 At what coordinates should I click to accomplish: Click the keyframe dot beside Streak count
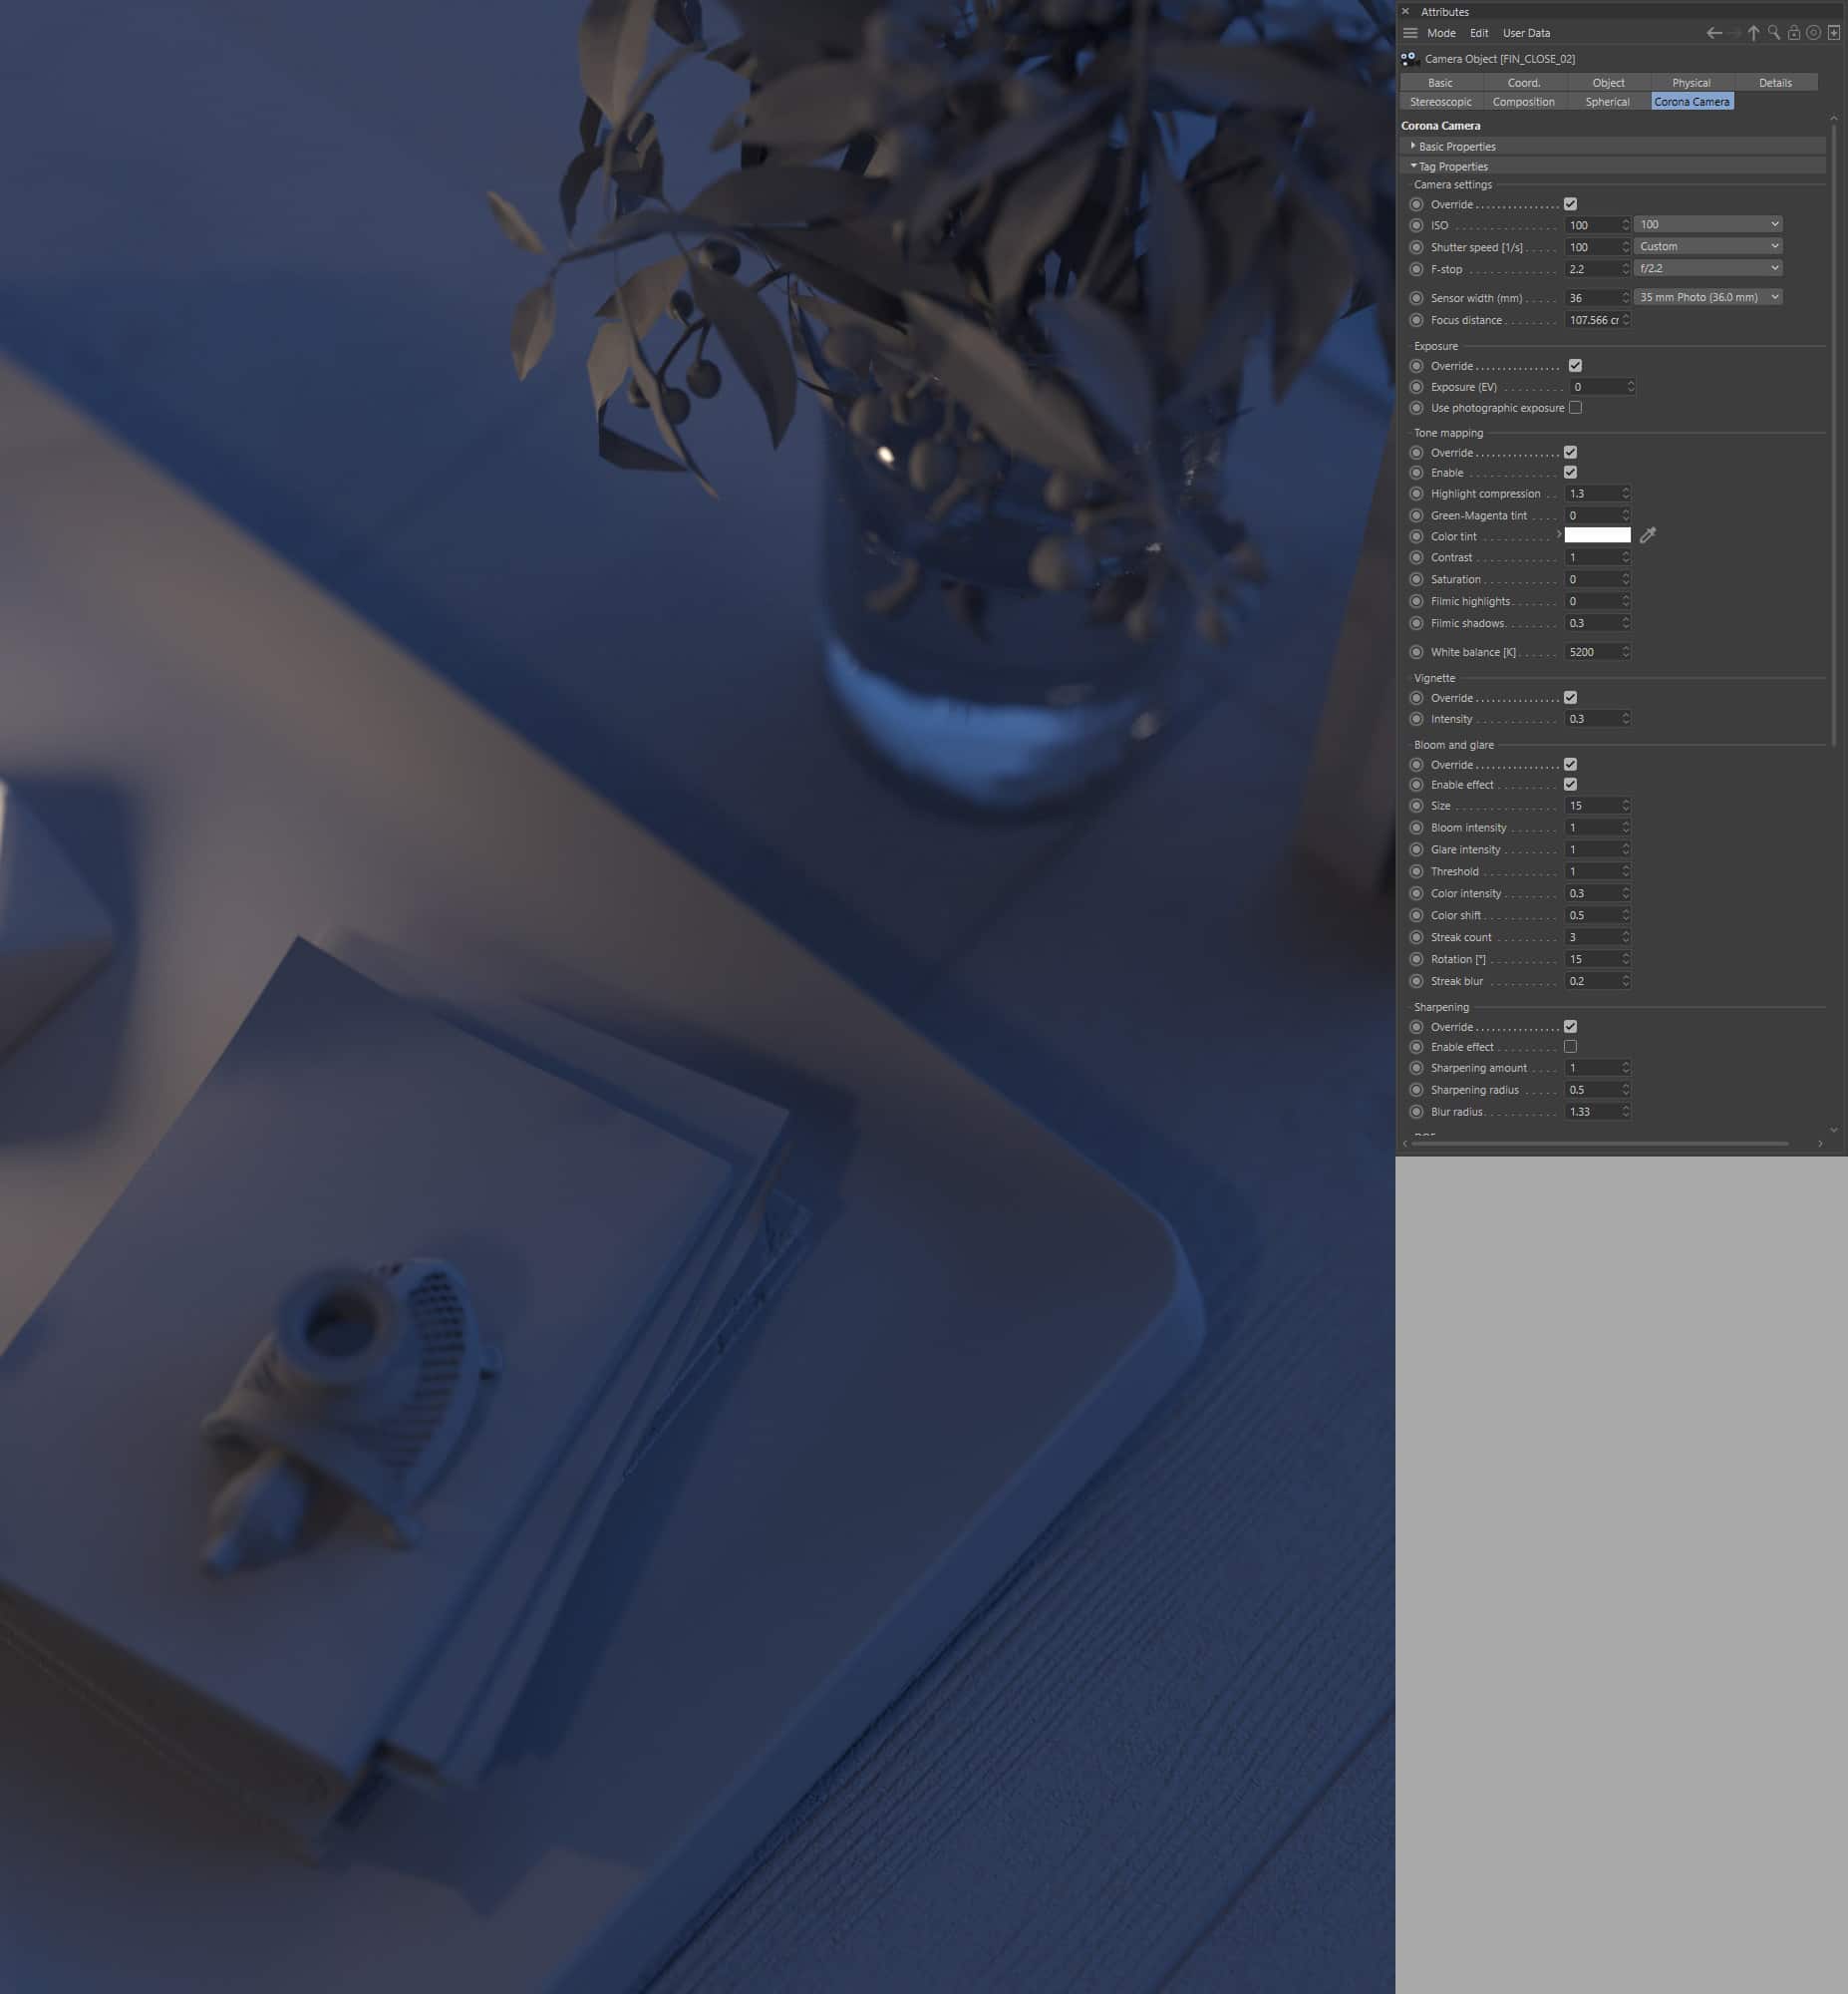click(x=1416, y=938)
